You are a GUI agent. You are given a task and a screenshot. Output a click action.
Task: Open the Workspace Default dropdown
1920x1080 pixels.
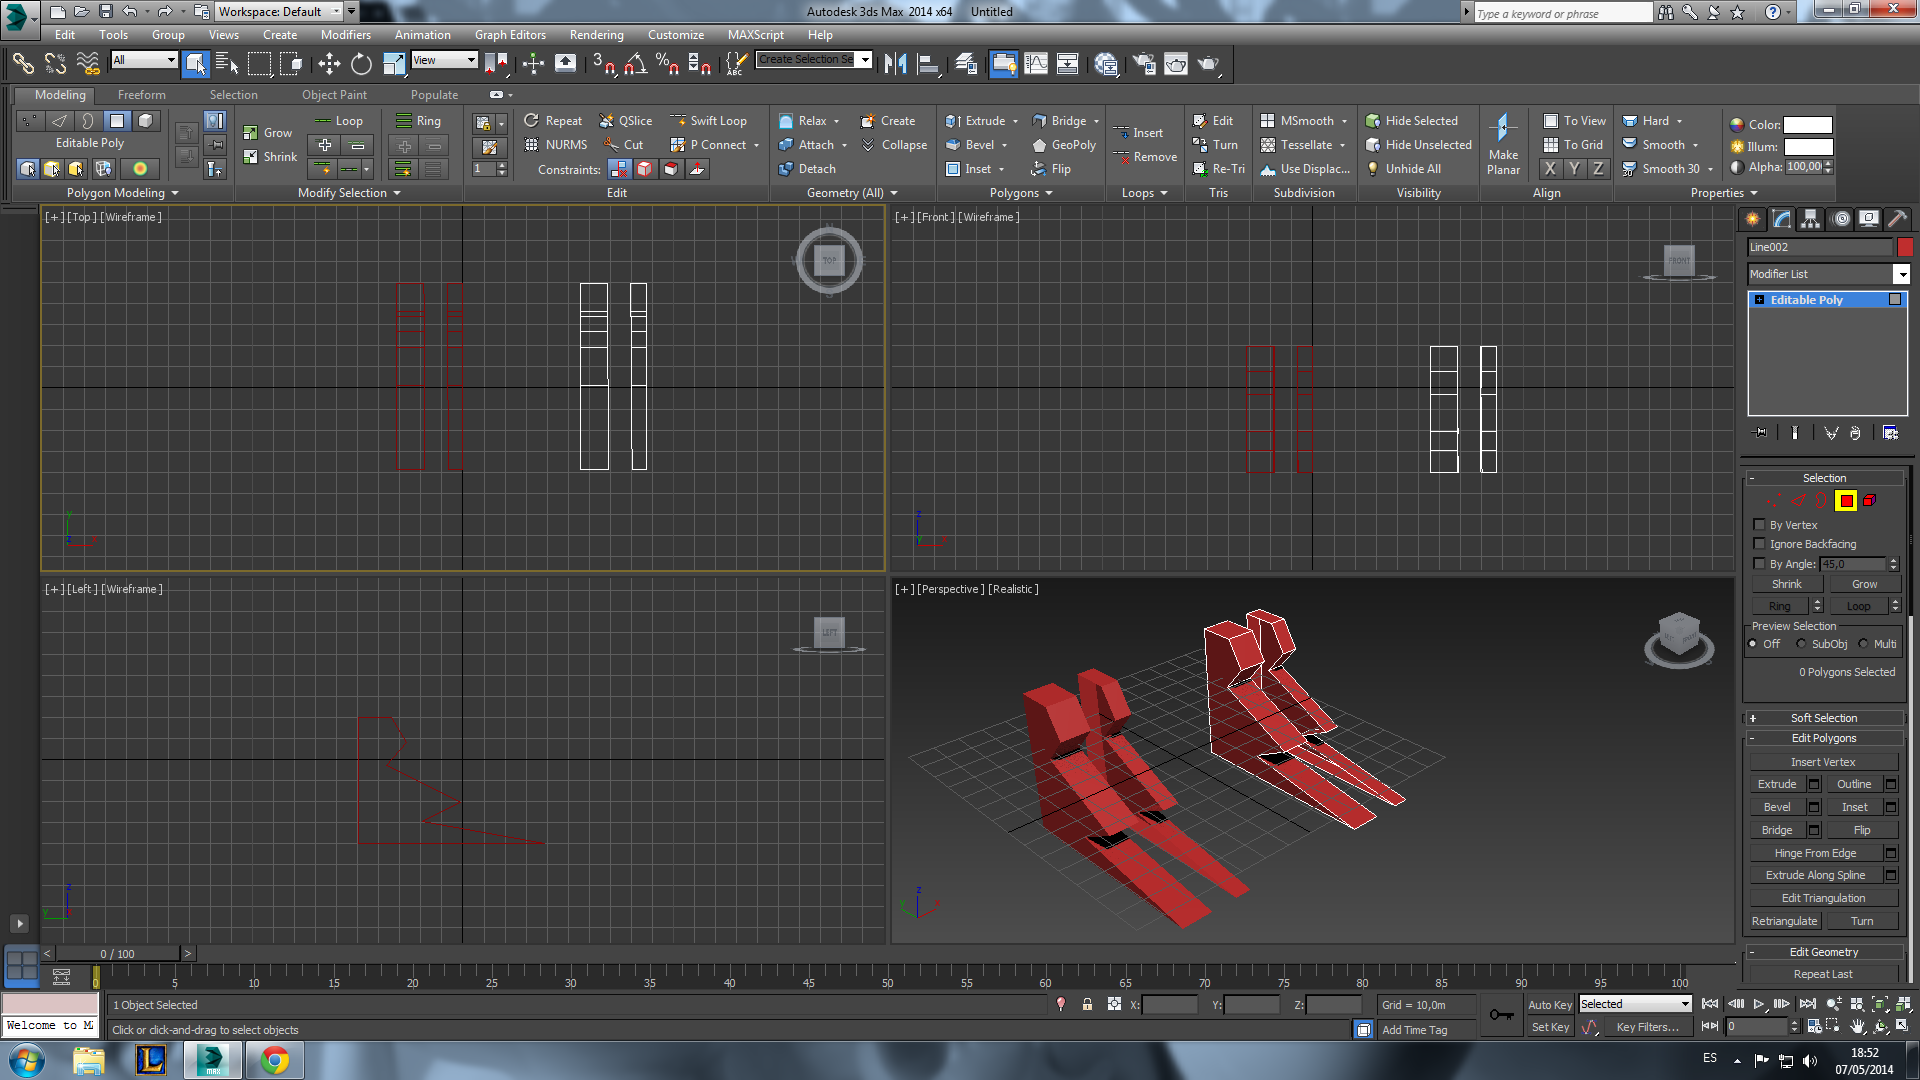pos(335,12)
